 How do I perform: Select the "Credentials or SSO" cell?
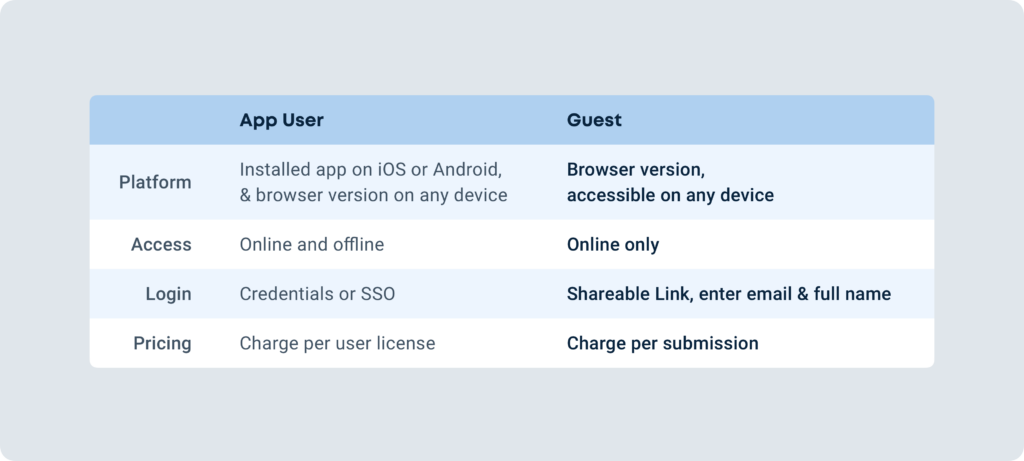pyautogui.click(x=315, y=294)
